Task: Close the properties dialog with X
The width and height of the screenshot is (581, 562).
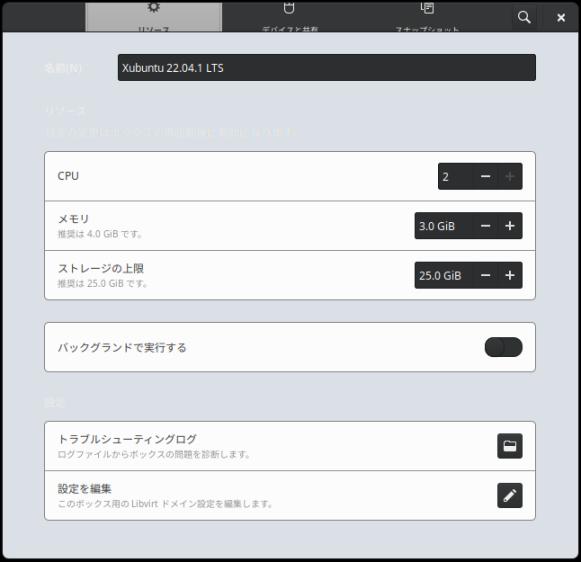Action: 561,17
